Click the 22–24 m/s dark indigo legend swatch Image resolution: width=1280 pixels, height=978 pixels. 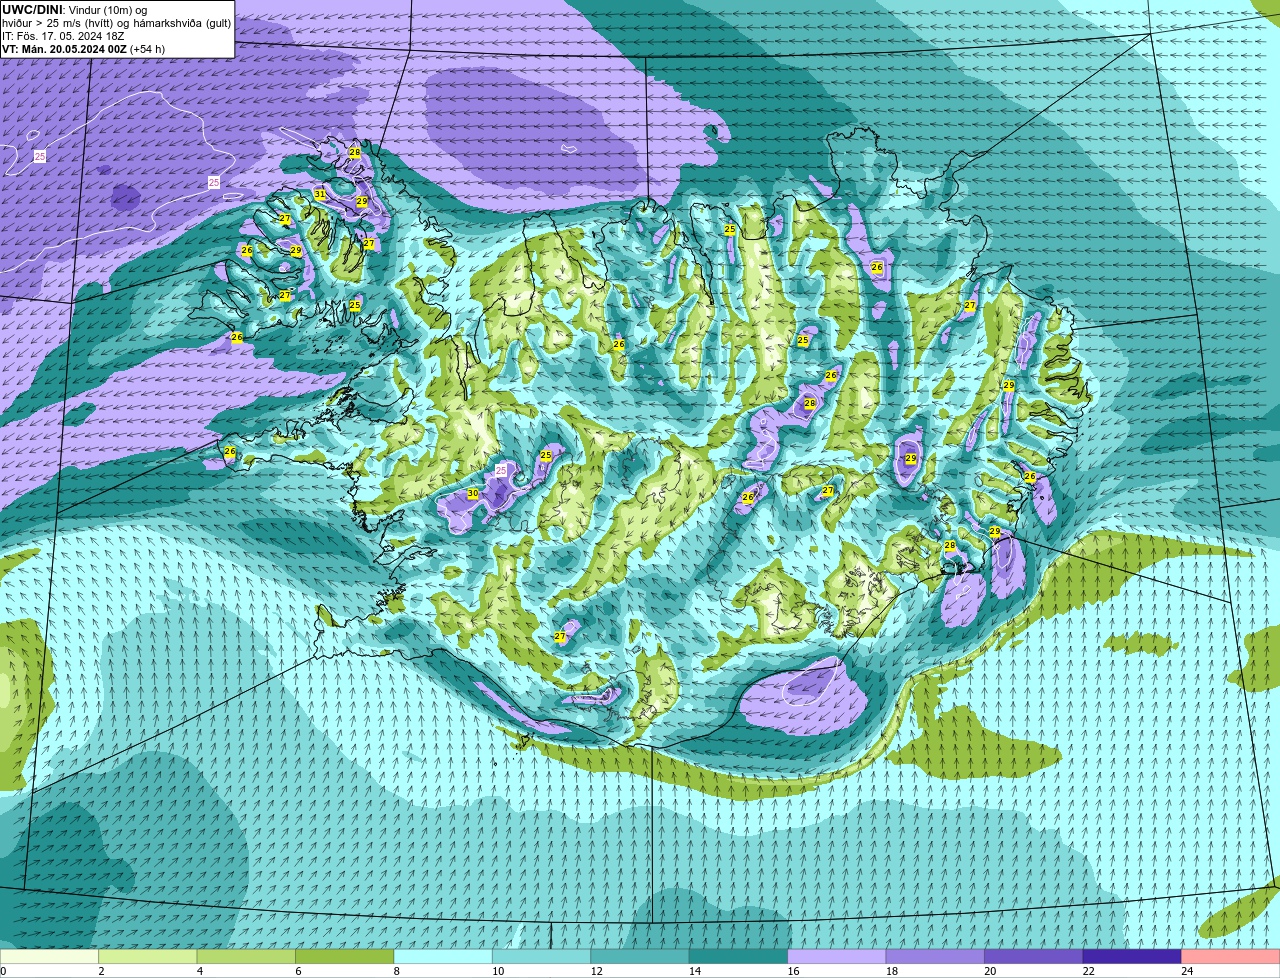[x=1132, y=957]
